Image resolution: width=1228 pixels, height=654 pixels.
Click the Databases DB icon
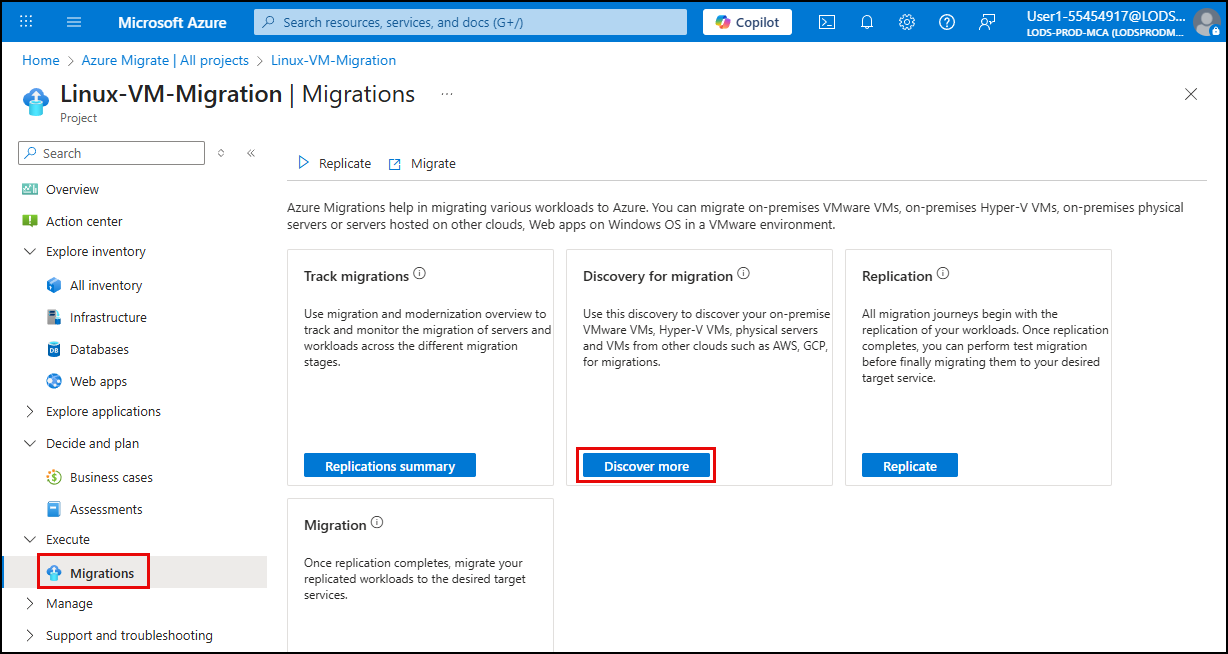point(54,349)
